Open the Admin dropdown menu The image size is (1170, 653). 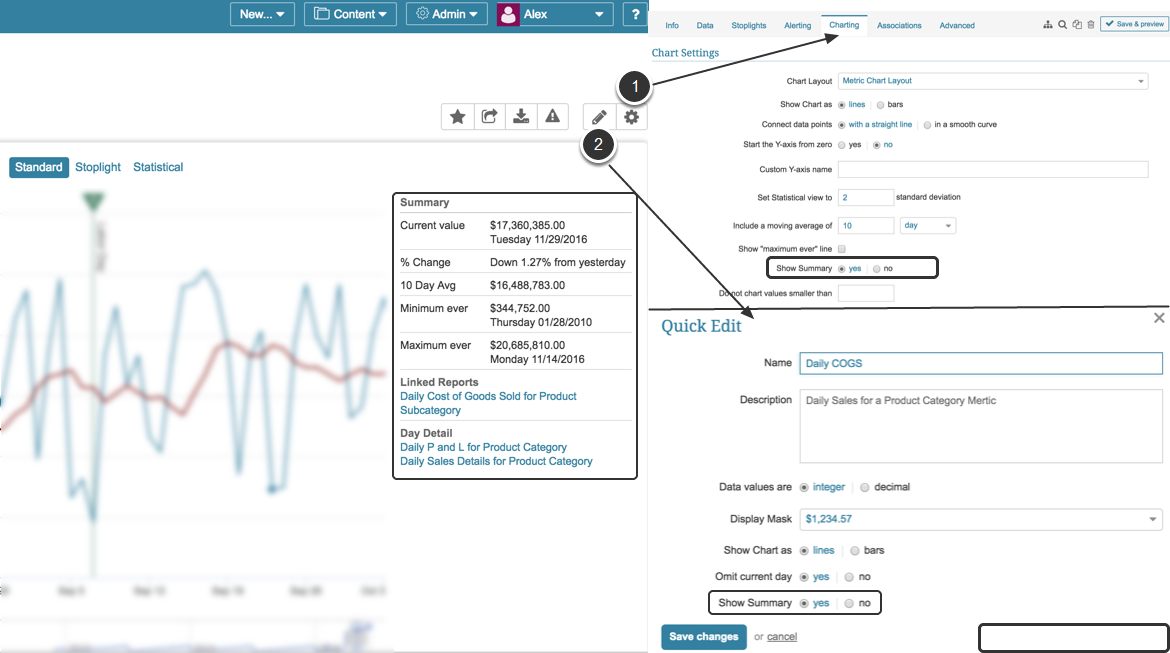(x=447, y=14)
